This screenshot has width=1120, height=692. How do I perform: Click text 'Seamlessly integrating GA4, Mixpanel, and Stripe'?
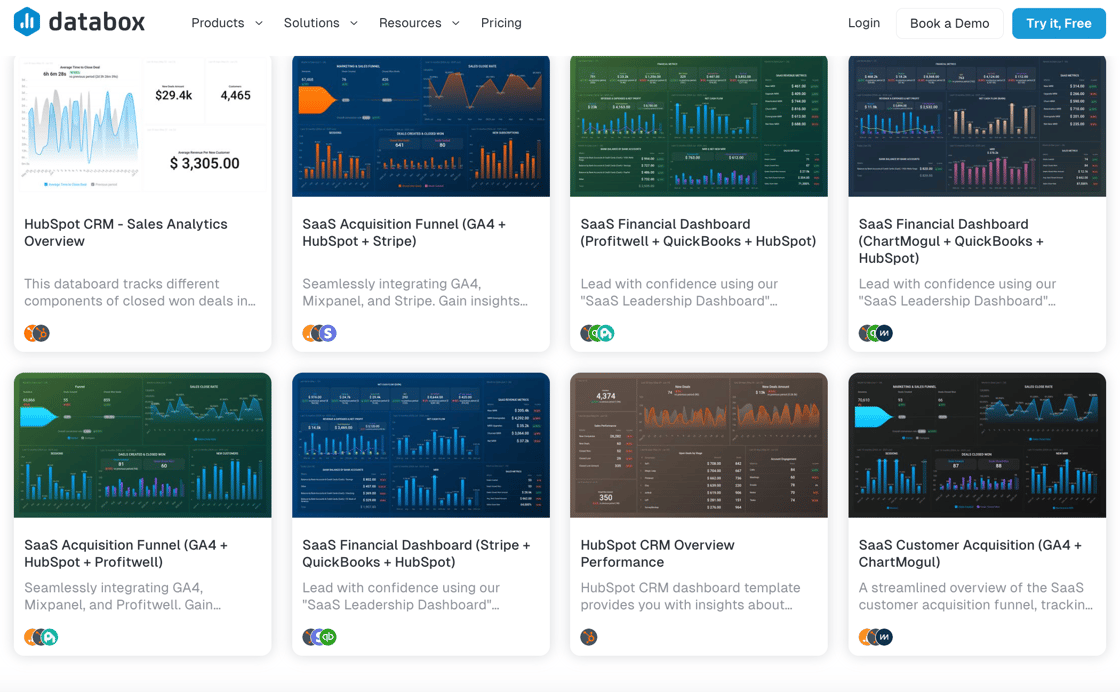pyautogui.click(x=415, y=292)
